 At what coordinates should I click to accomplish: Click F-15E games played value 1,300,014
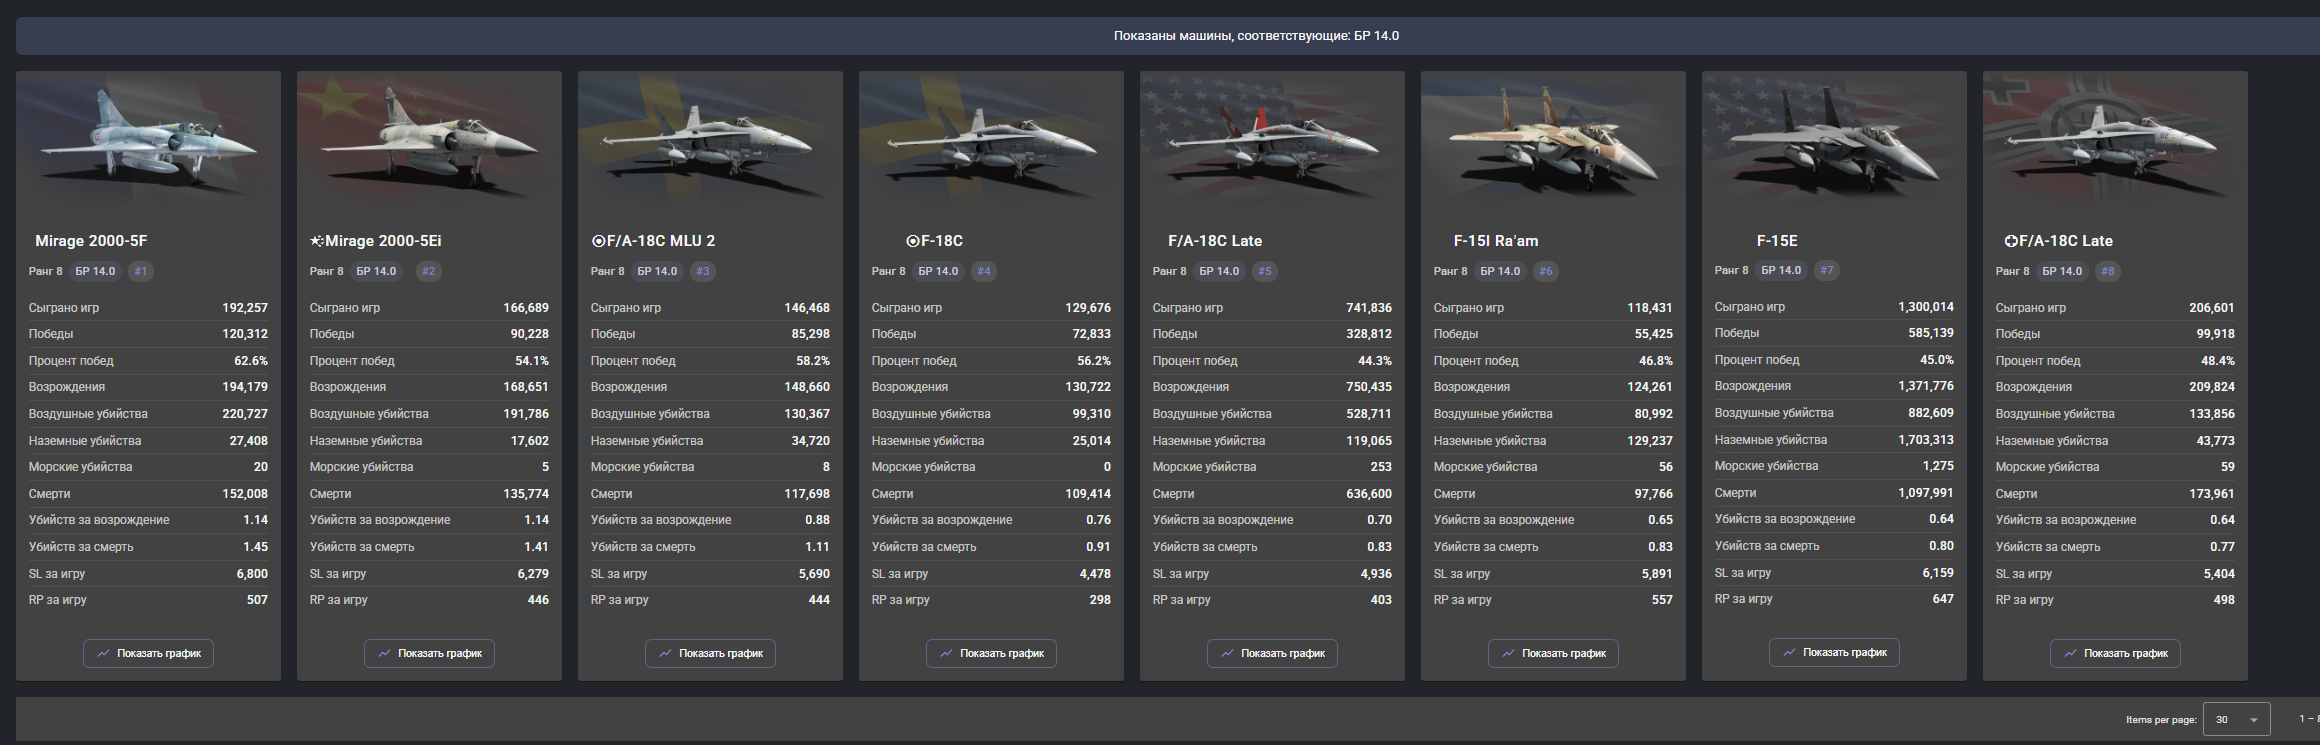coord(1926,307)
